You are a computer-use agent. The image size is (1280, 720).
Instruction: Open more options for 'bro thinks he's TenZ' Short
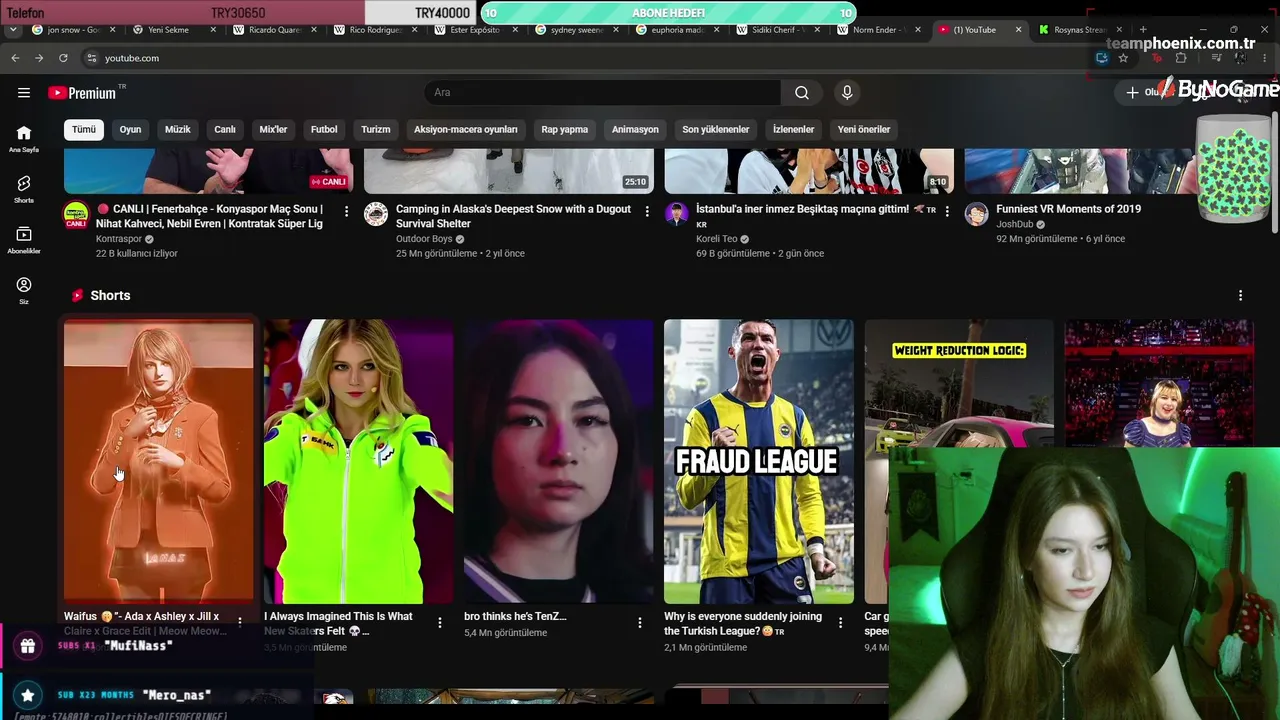640,622
